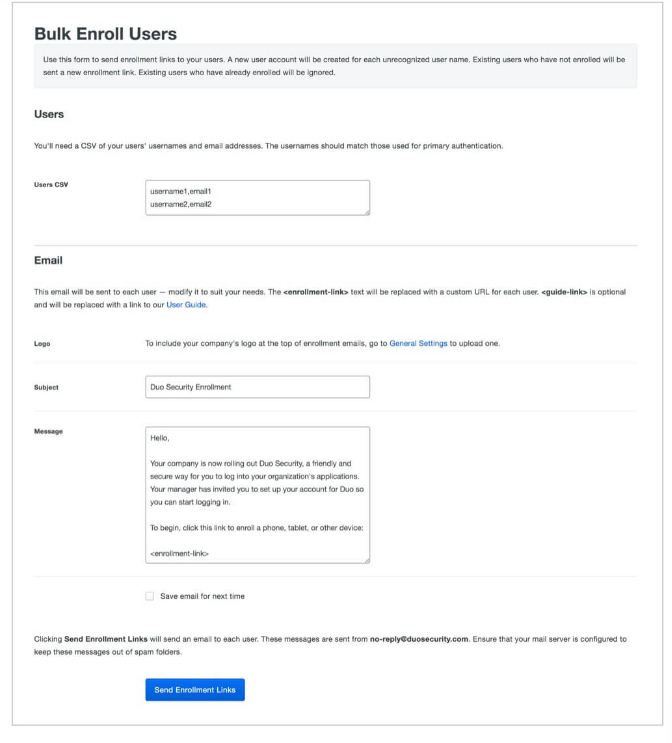The image size is (672, 743).
Task: Go to General Settings link
Action: (418, 344)
